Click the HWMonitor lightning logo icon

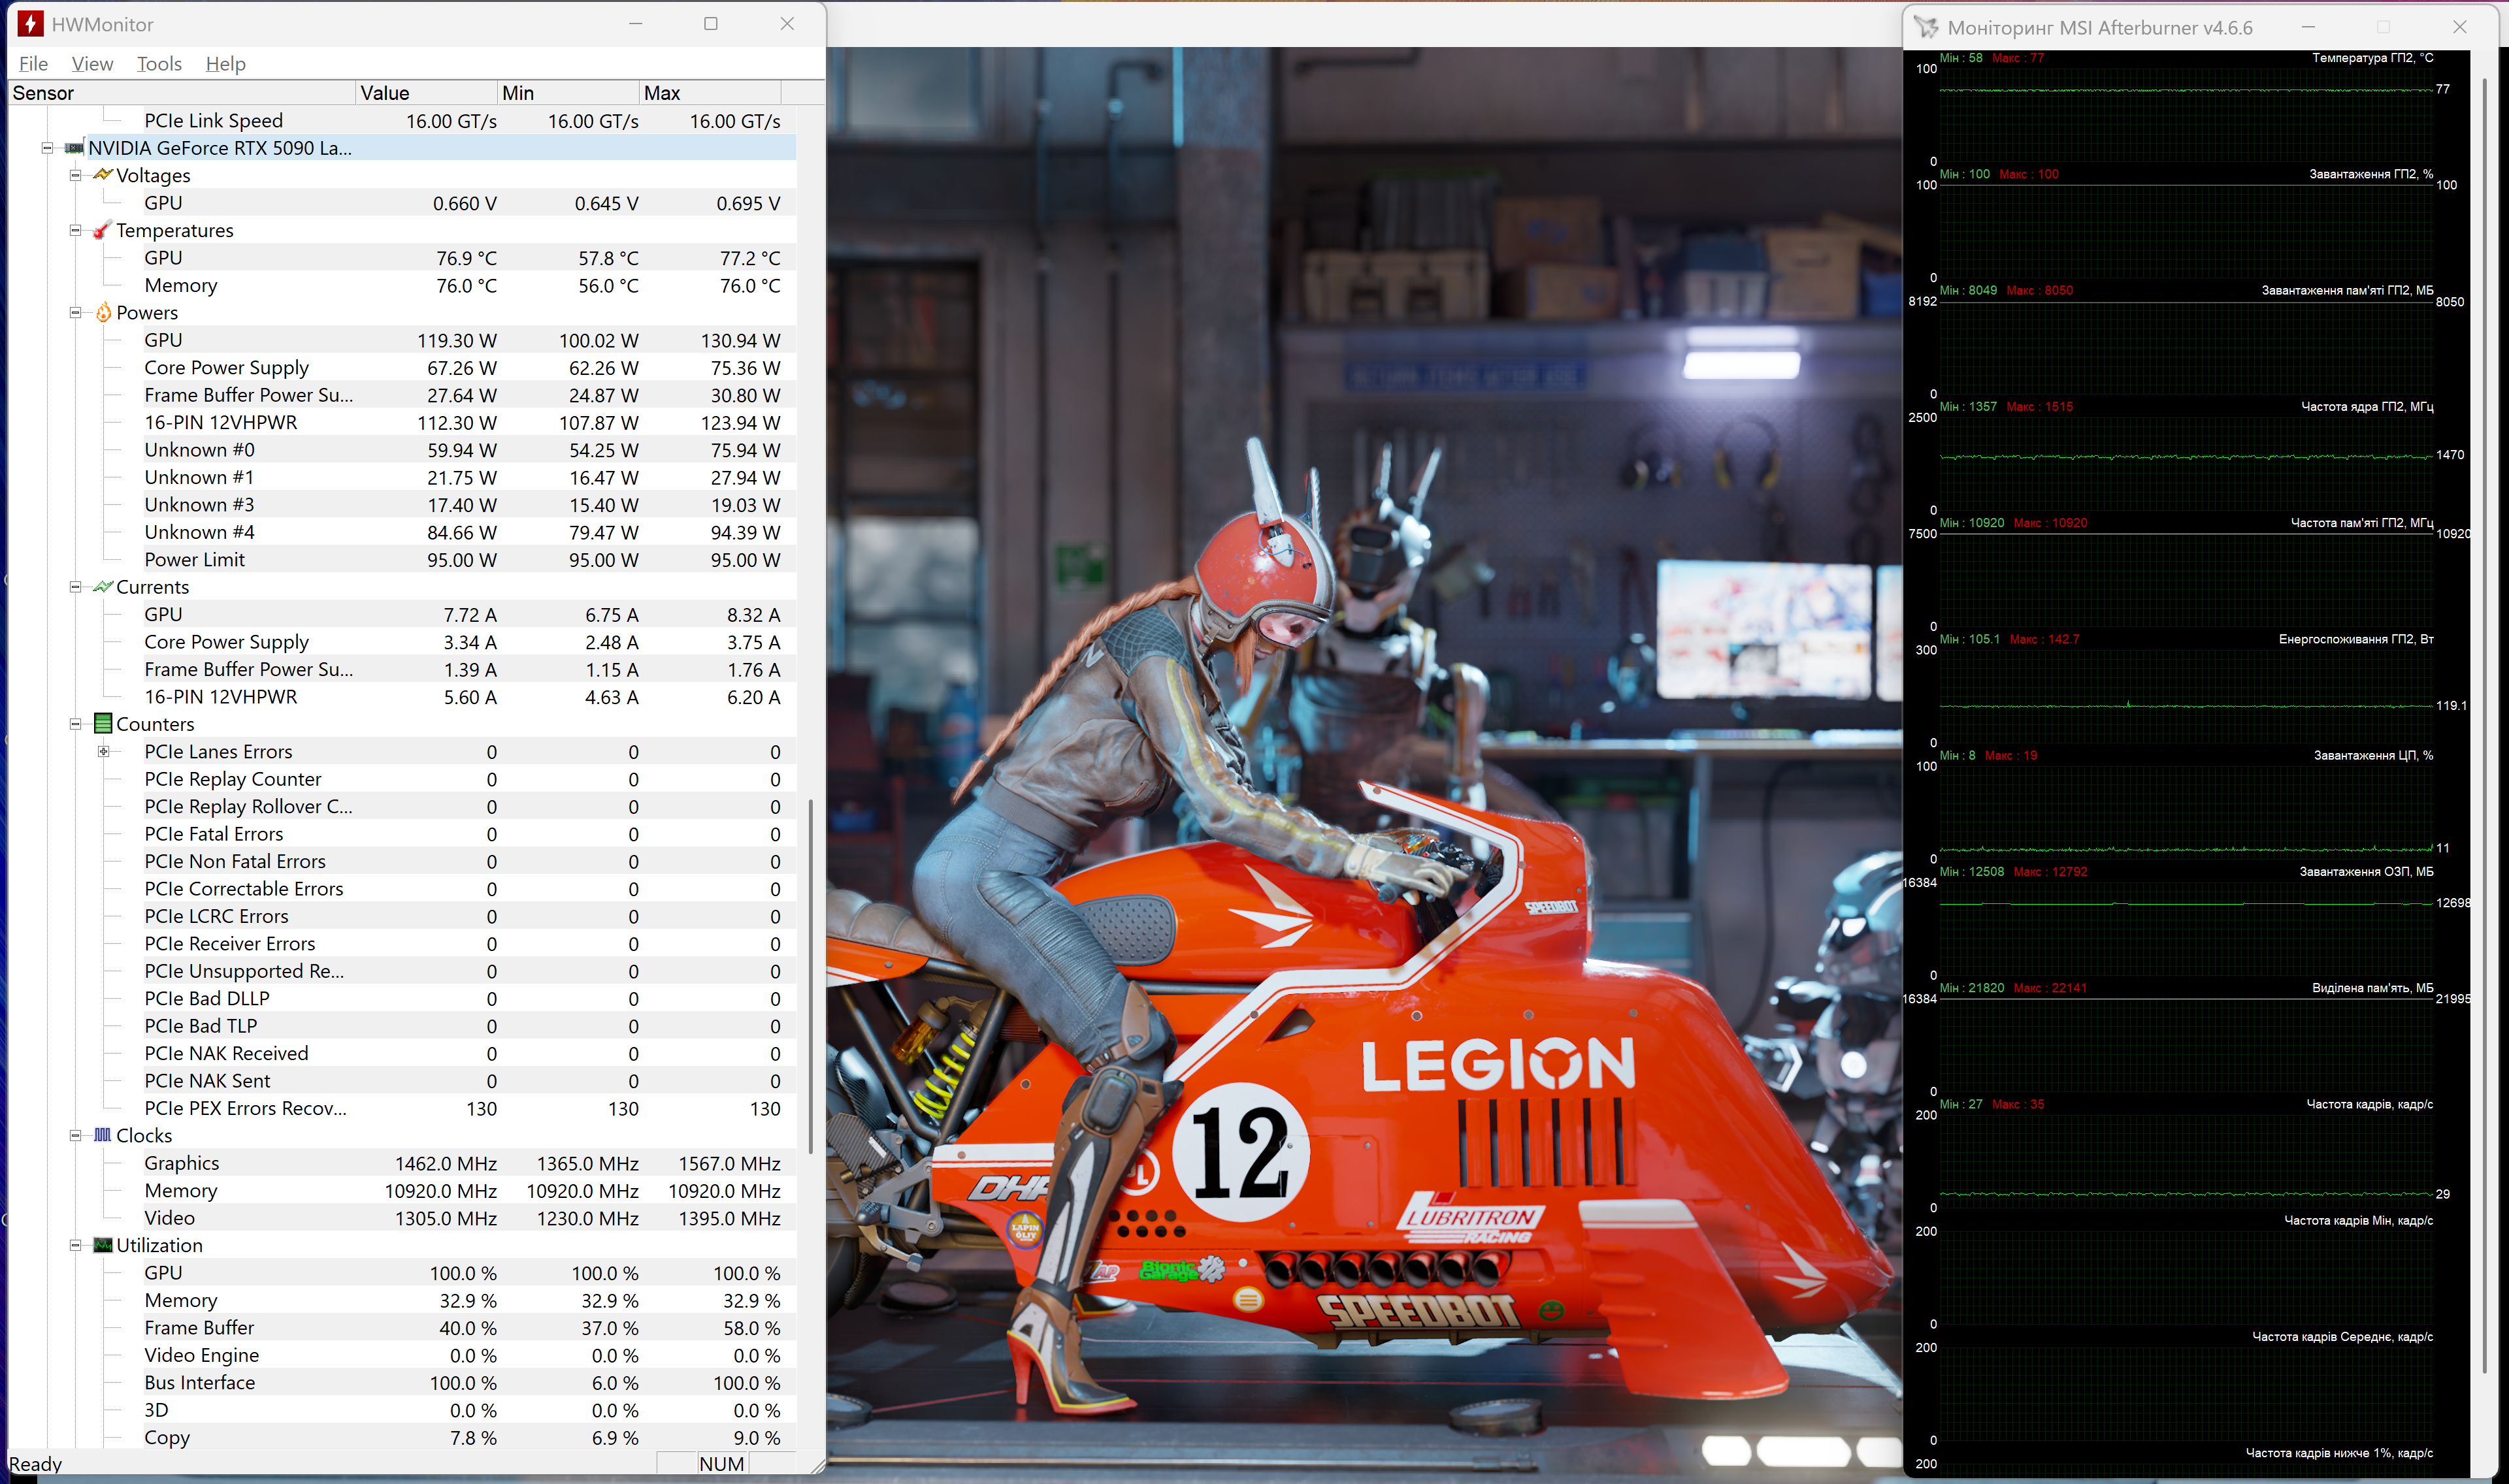pos(31,24)
